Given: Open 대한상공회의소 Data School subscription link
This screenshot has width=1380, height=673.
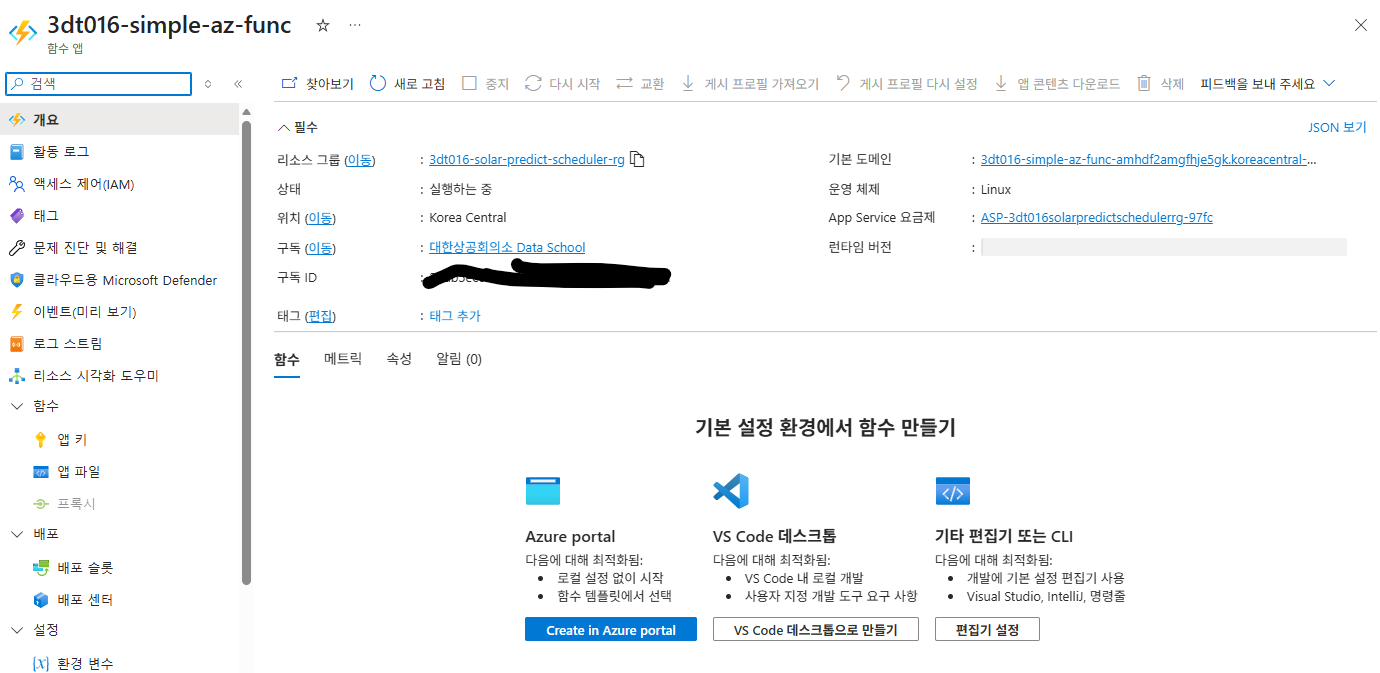Looking at the screenshot, I should [x=507, y=248].
